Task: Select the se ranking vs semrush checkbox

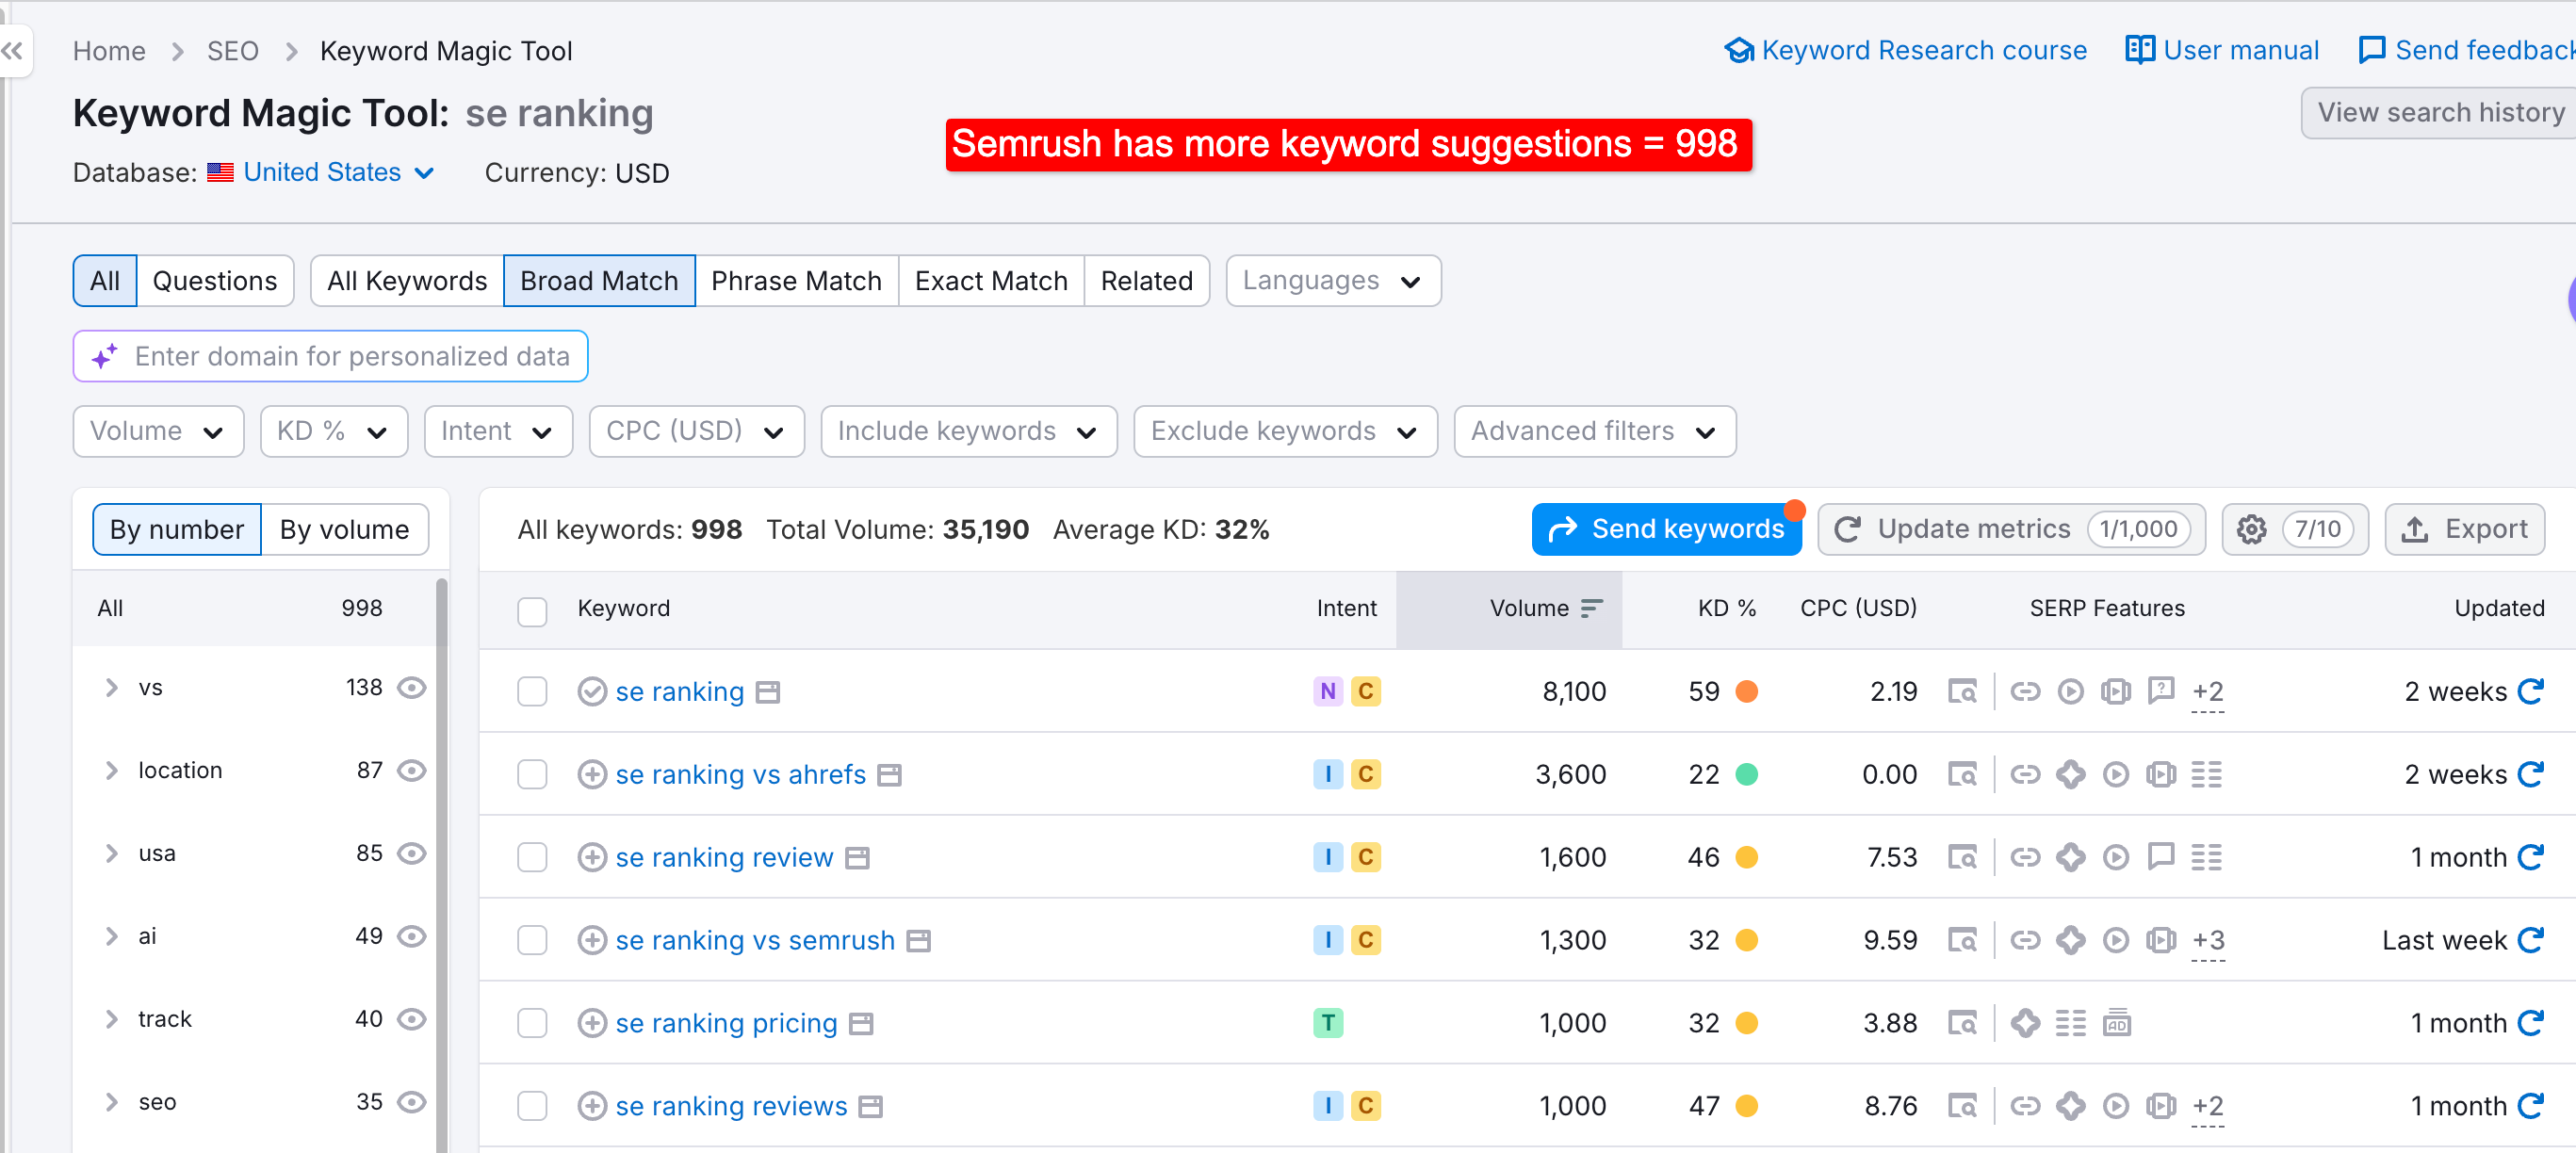Action: 532,940
